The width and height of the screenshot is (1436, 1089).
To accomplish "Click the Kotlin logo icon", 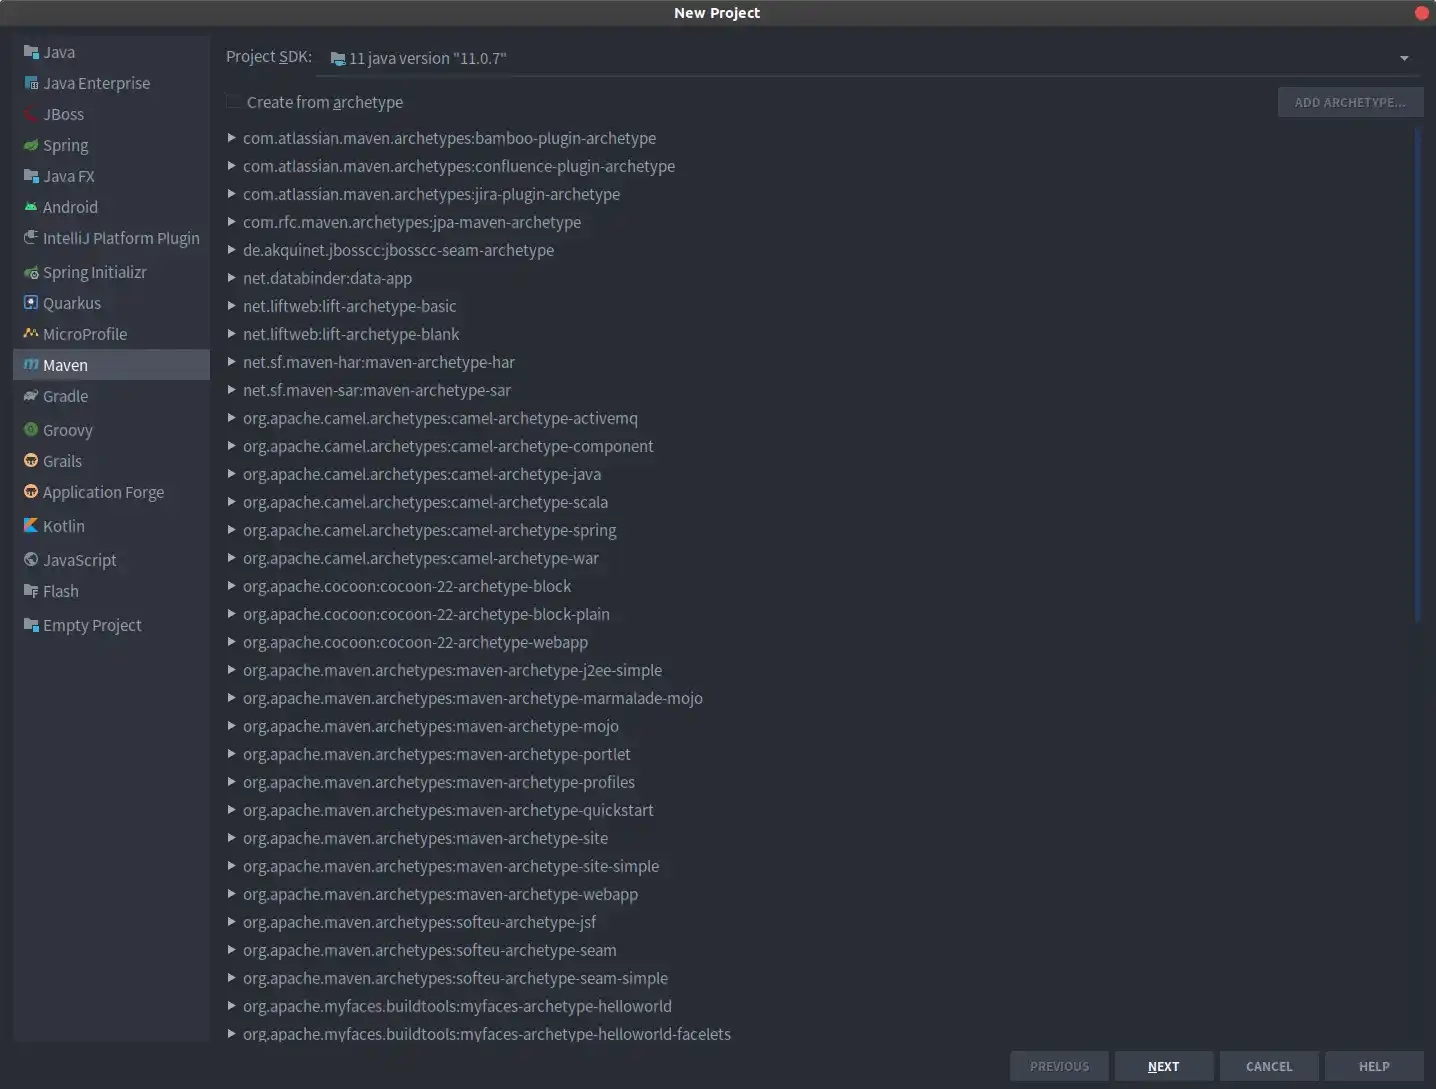I will (31, 526).
